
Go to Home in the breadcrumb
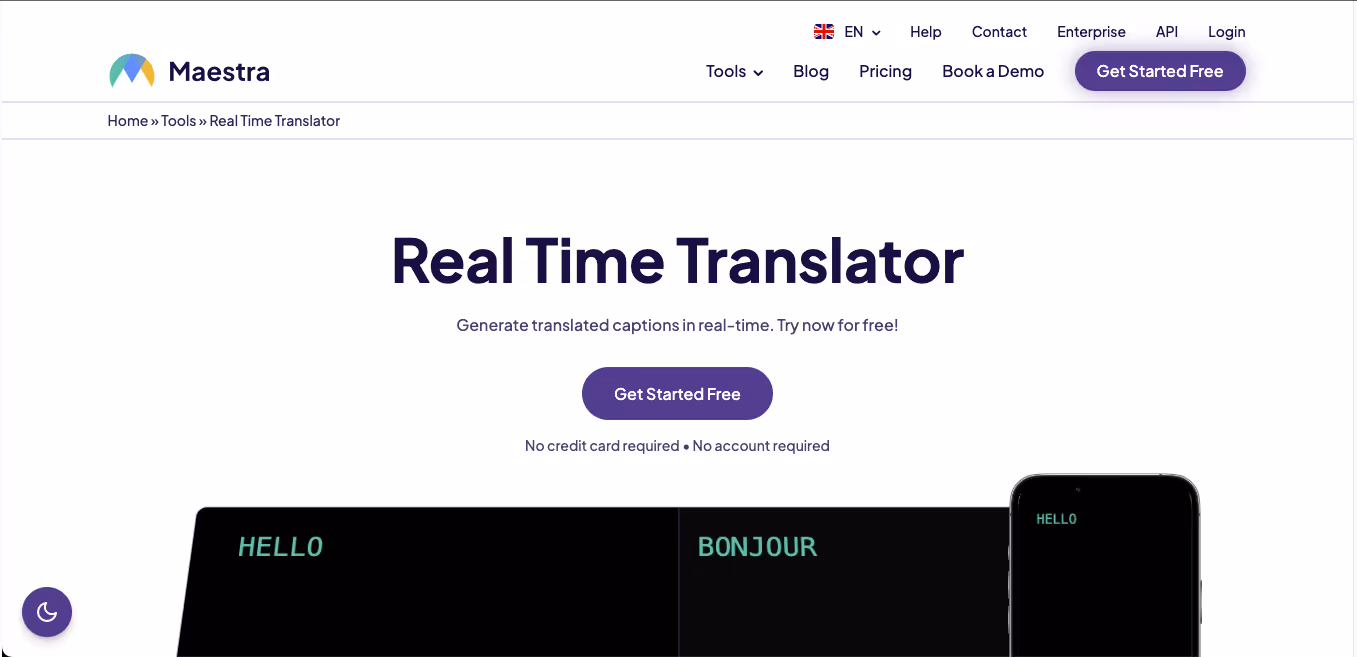[128, 121]
